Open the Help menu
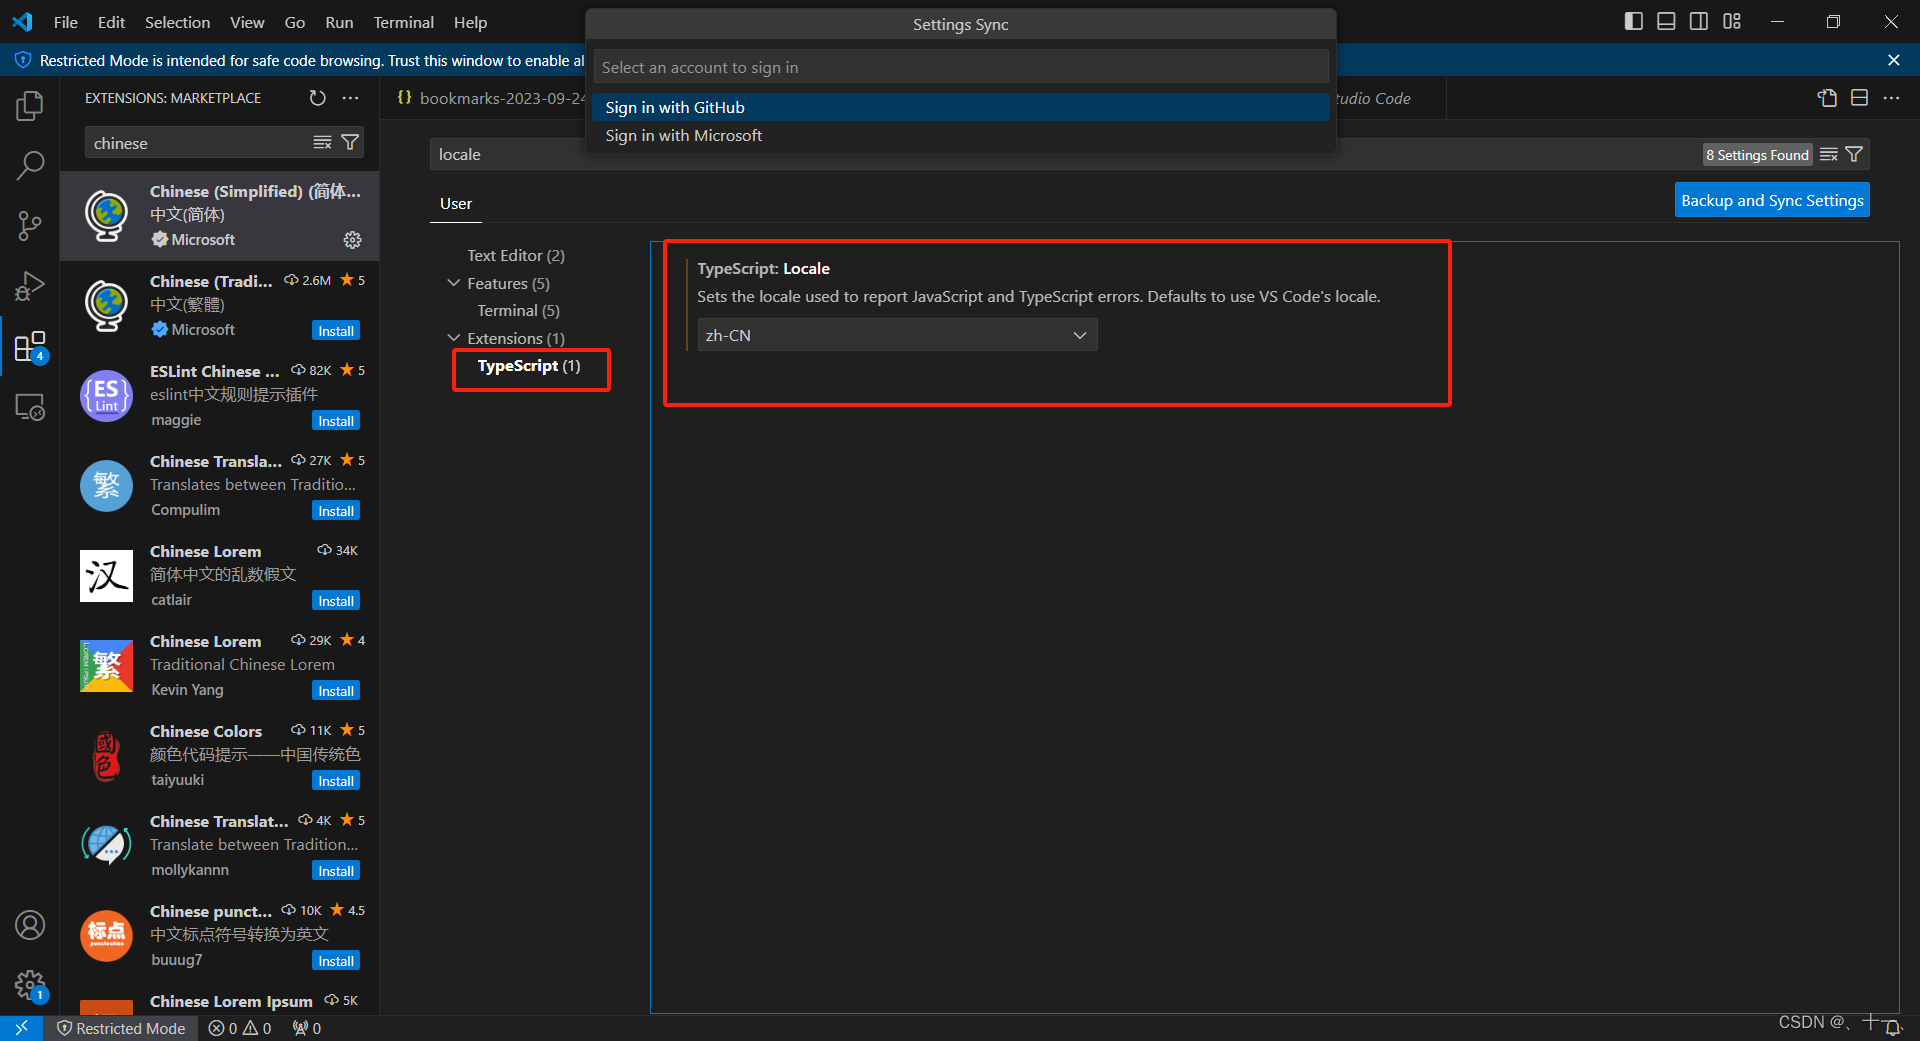Screen dimensions: 1920x1041 click(470, 22)
